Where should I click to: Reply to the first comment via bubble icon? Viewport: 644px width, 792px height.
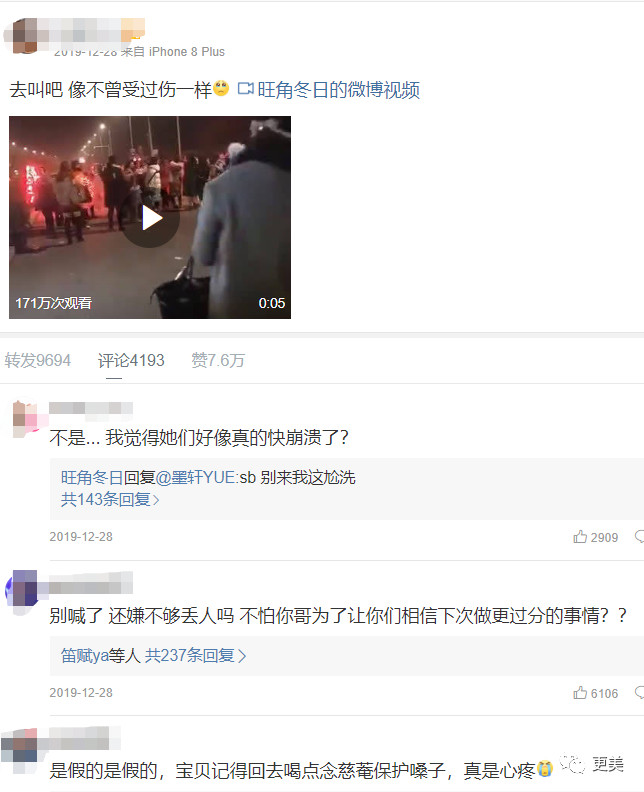[639, 536]
